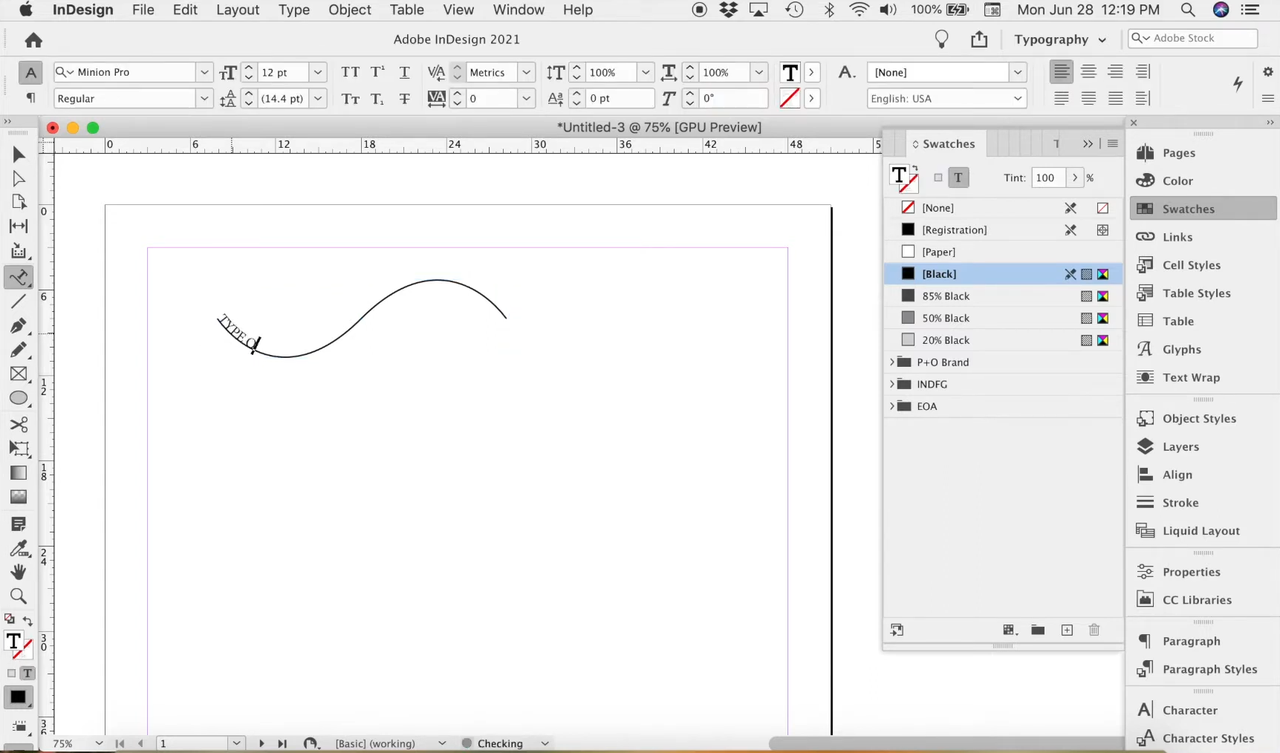This screenshot has height=753, width=1280.
Task: Select the Hand tool
Action: tap(18, 571)
